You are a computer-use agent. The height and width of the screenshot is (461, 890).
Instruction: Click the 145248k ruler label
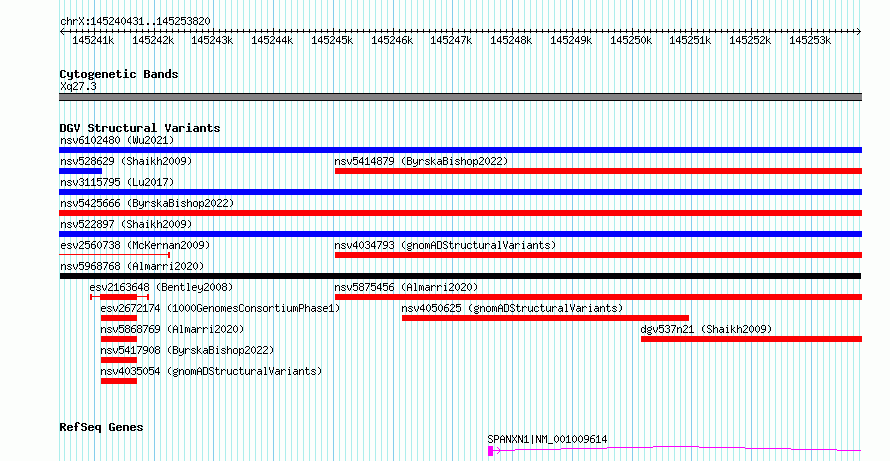511,40
